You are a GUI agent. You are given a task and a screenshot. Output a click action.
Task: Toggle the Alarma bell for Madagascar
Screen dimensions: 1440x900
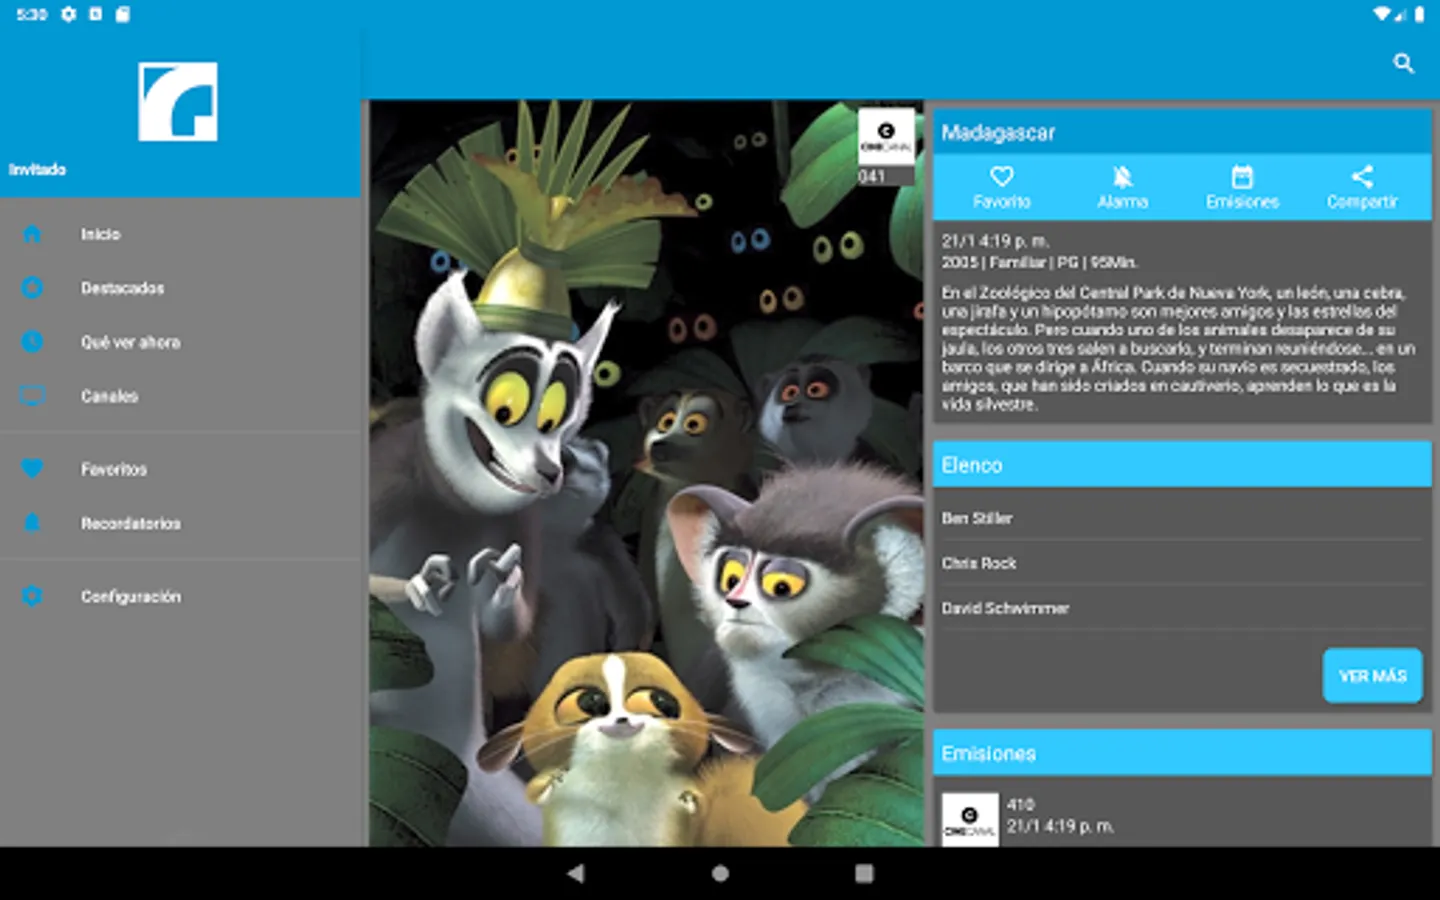tap(1122, 177)
